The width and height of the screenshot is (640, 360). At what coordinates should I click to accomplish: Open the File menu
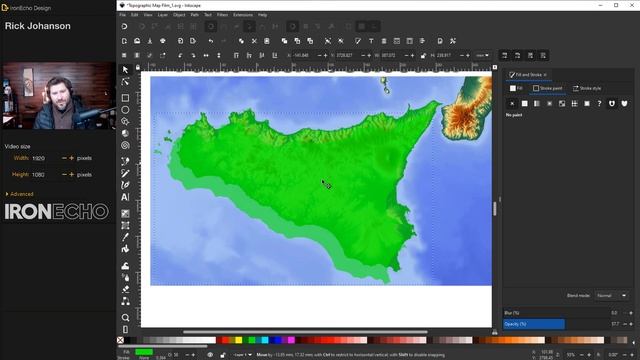pyautogui.click(x=122, y=15)
